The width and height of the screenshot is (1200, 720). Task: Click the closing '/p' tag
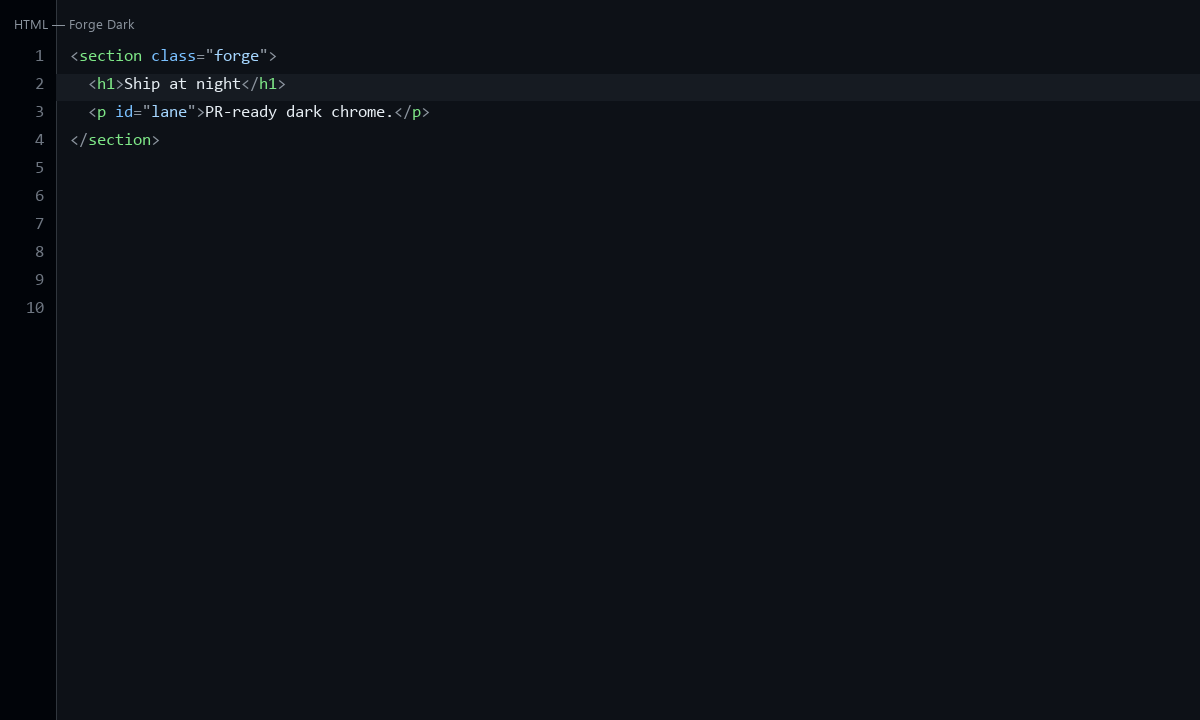413,112
